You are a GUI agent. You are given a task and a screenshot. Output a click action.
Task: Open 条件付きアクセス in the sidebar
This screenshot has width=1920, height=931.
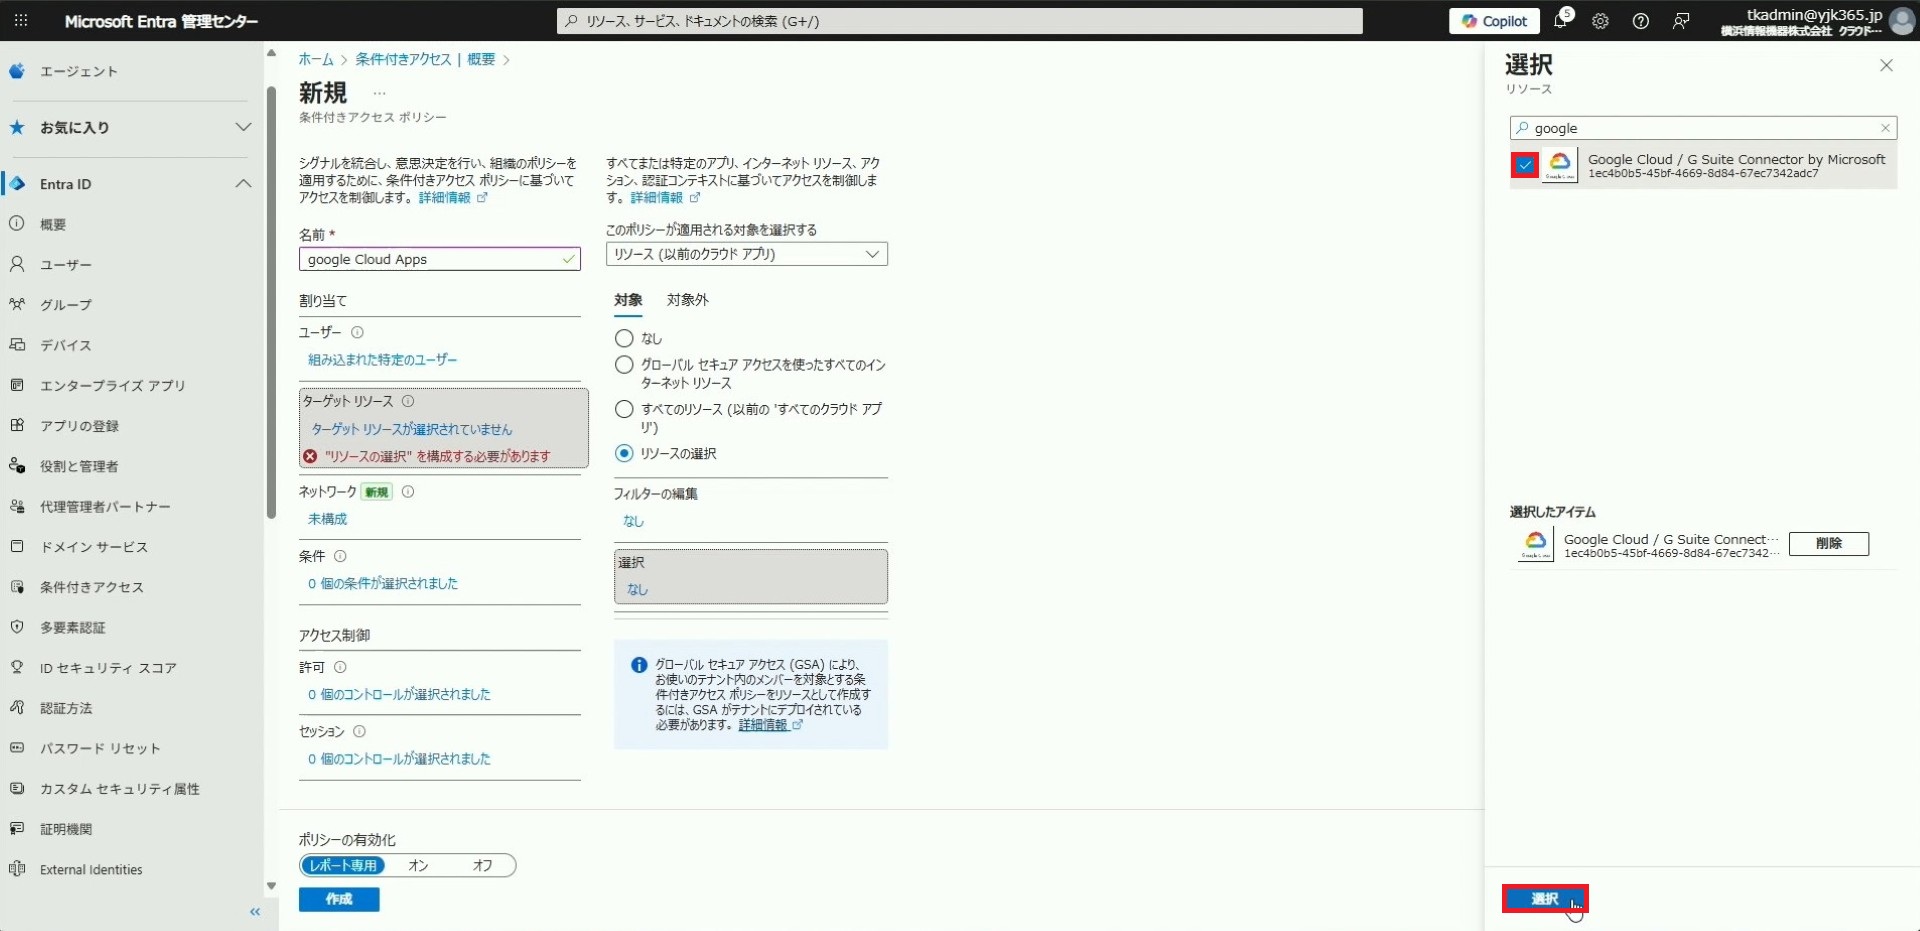[91, 587]
